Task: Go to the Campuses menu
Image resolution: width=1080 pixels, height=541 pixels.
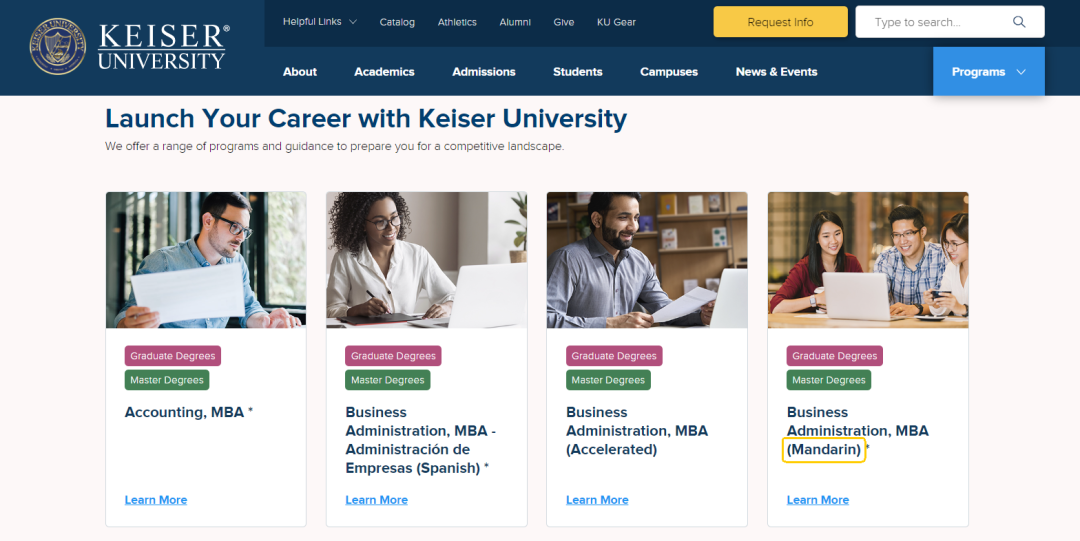Action: click(x=669, y=72)
